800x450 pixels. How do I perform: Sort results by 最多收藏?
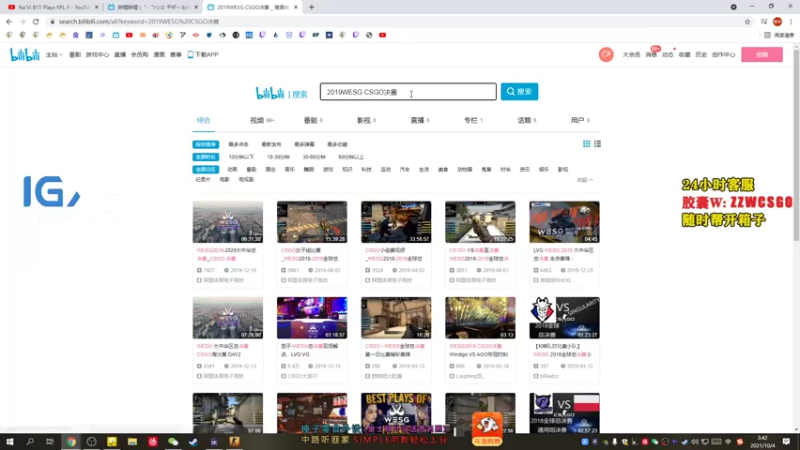click(x=337, y=144)
